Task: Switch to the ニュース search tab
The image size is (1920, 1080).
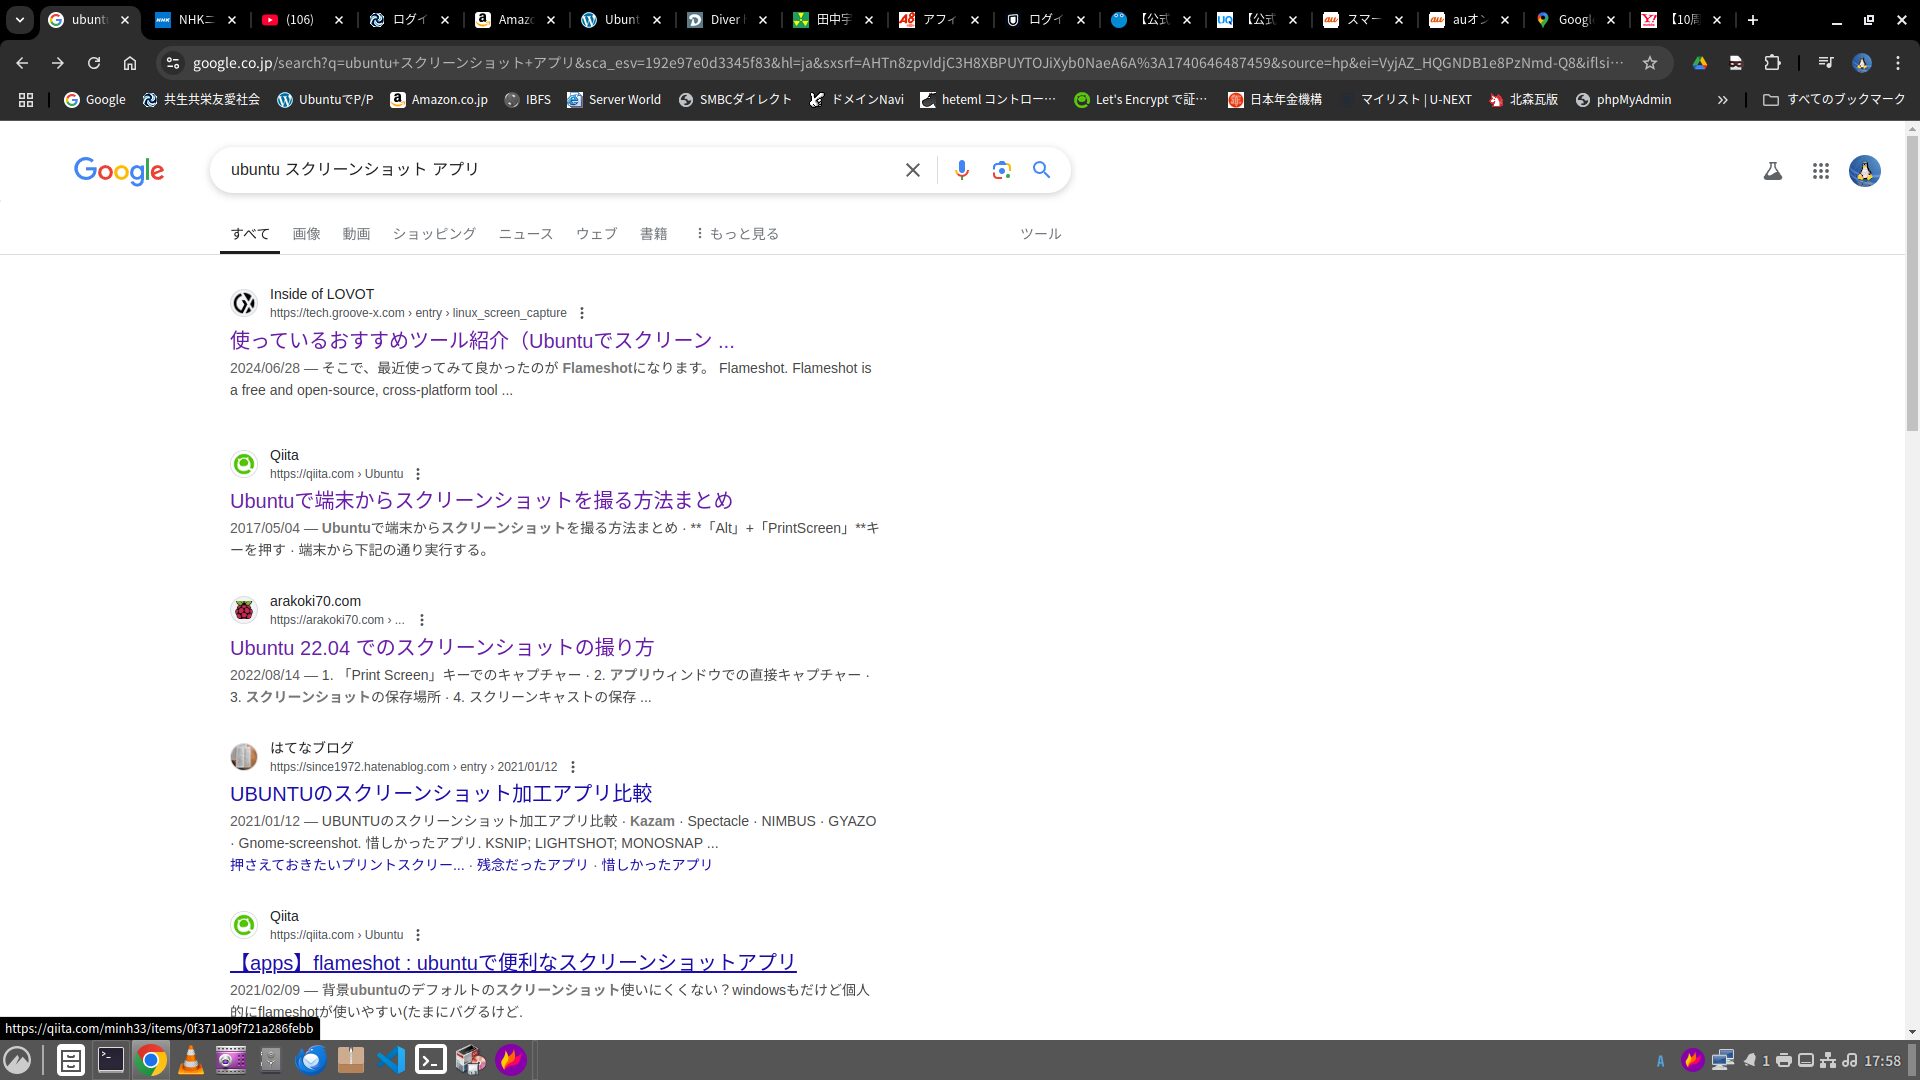Action: tap(525, 233)
